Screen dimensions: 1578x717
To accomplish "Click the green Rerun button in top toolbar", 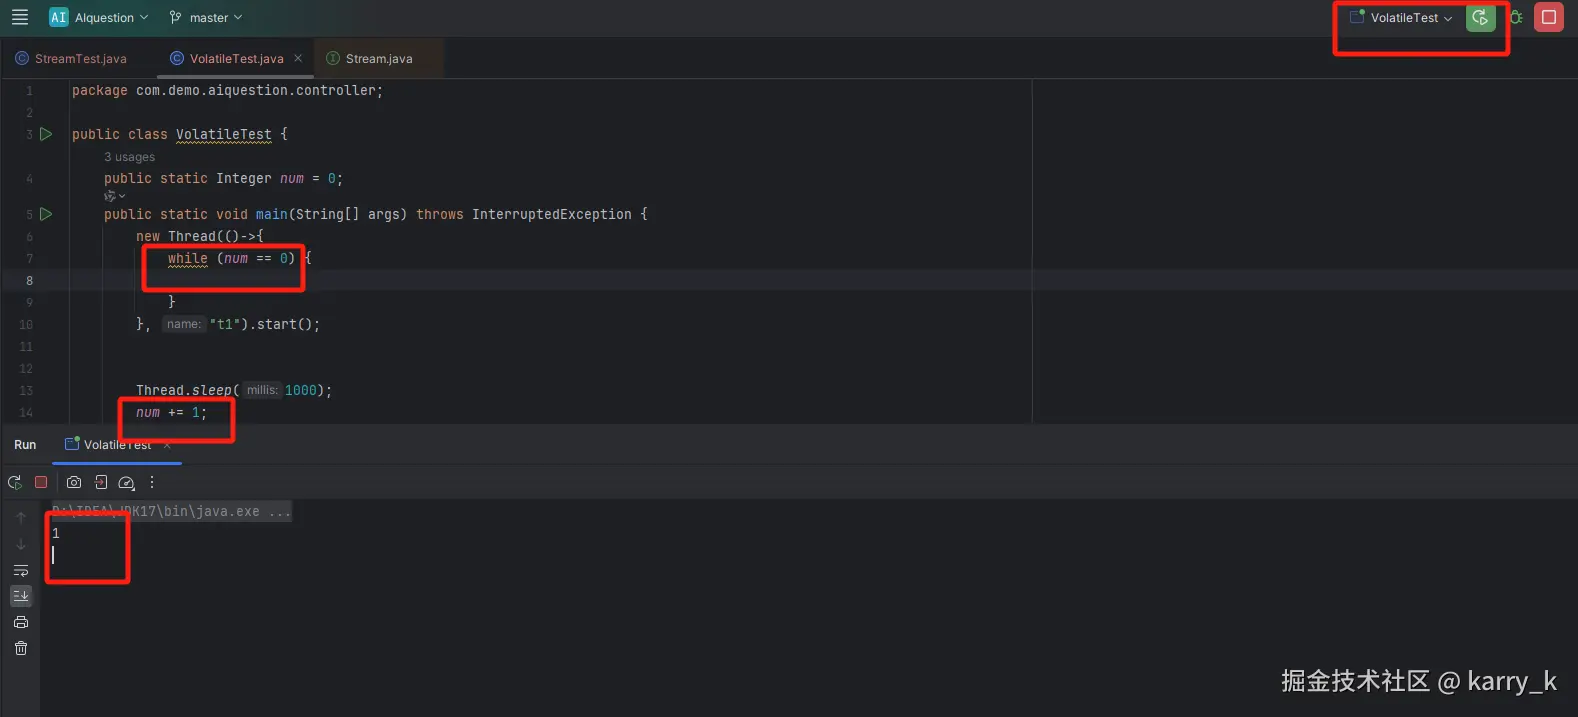I will point(1480,17).
